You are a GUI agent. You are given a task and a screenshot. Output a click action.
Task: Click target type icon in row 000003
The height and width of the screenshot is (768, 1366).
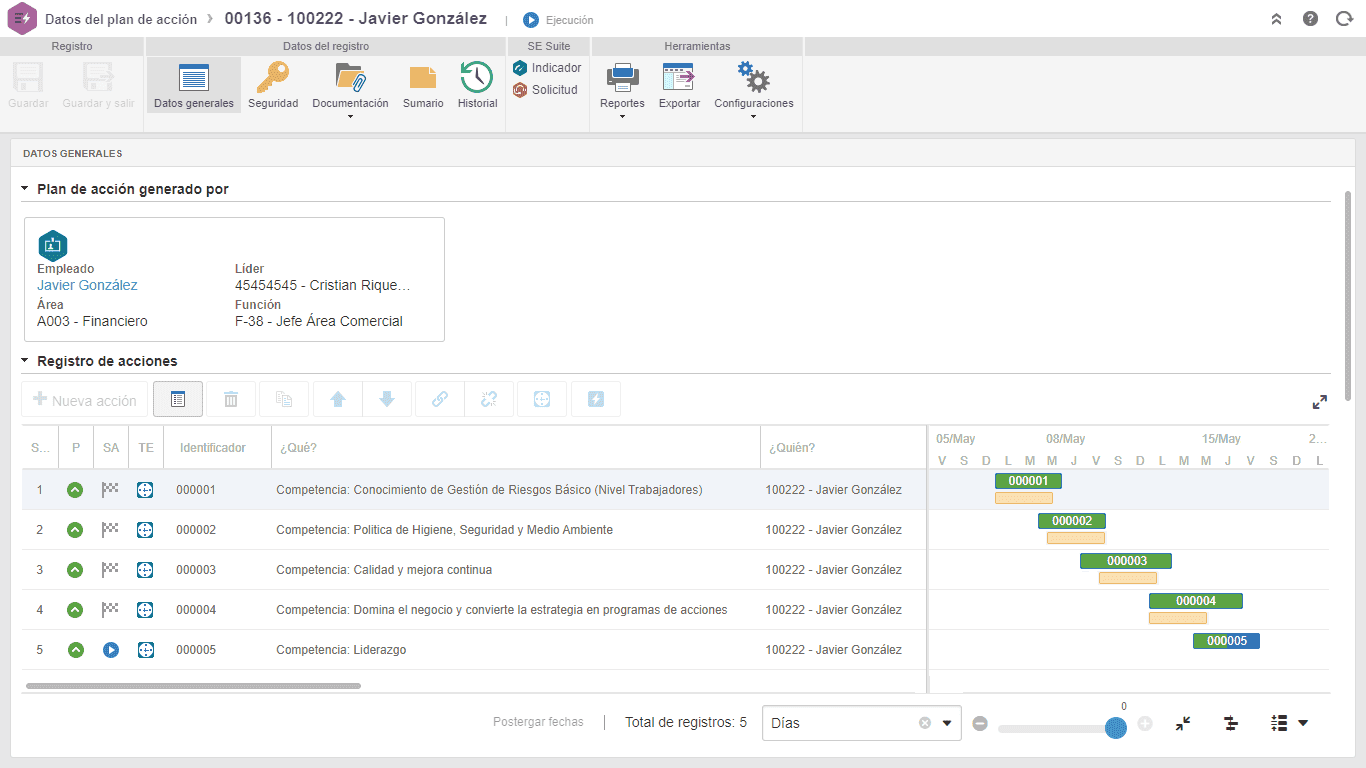point(145,570)
